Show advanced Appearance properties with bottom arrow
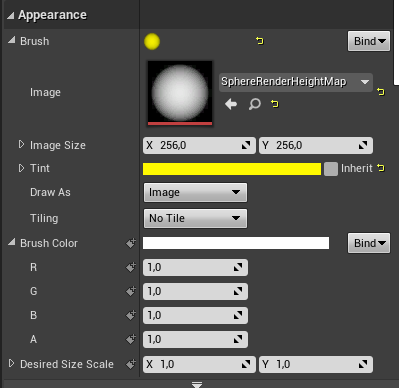Viewport: 399px width, 388px height. [197, 384]
